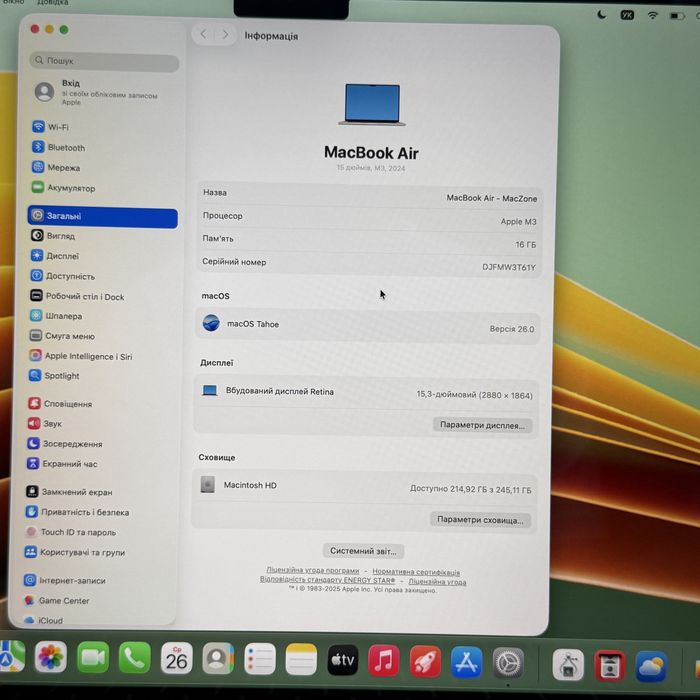Image resolution: width=700 pixels, height=700 pixels.
Task: Click the Пошук search field
Action: click(104, 61)
